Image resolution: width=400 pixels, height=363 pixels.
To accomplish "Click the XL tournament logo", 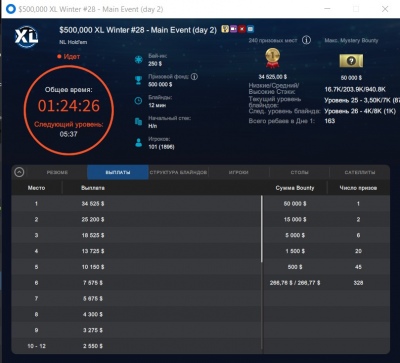I will [x=26, y=36].
